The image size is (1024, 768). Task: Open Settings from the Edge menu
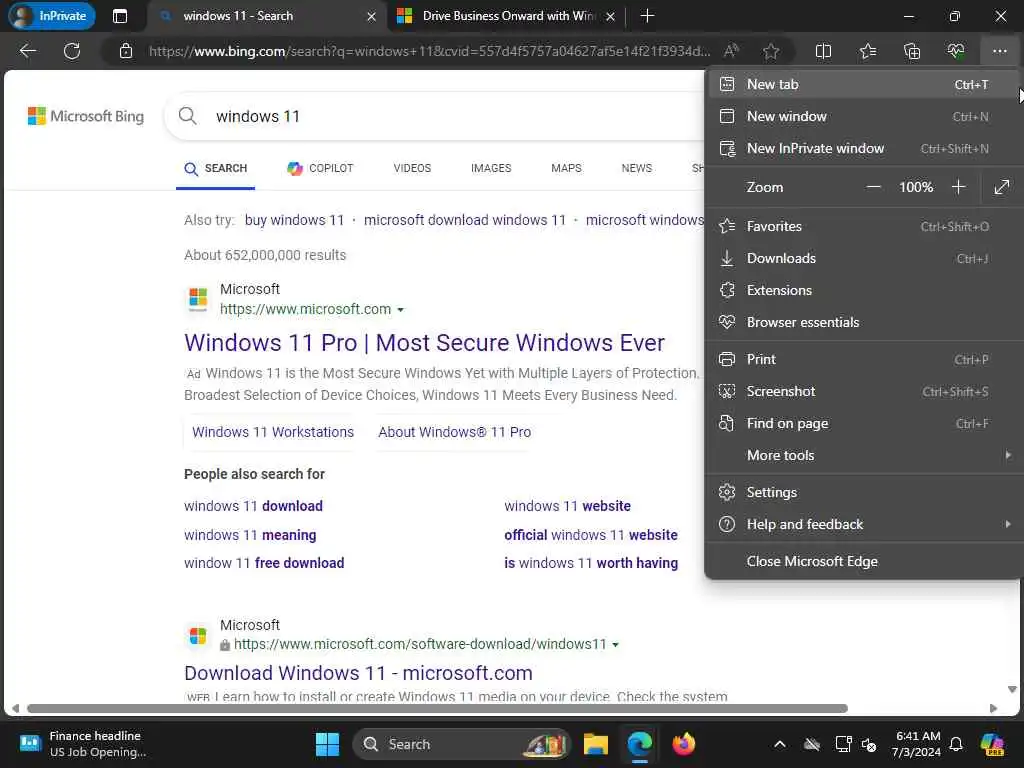pyautogui.click(x=862, y=492)
